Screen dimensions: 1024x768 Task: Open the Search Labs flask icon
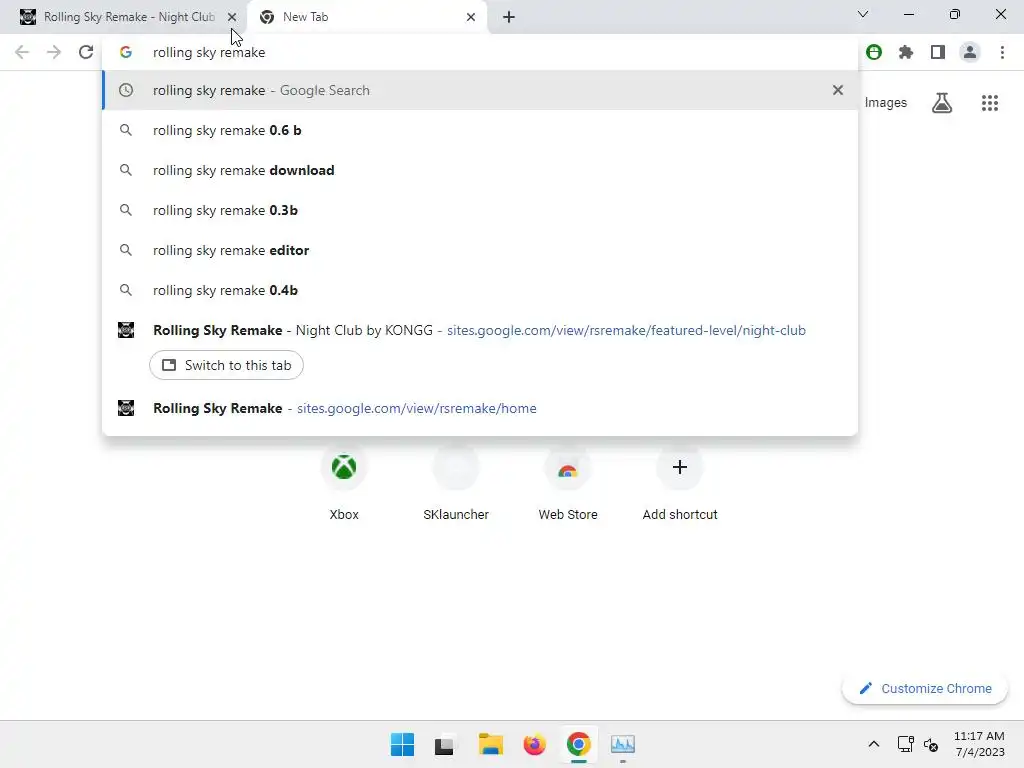click(942, 103)
